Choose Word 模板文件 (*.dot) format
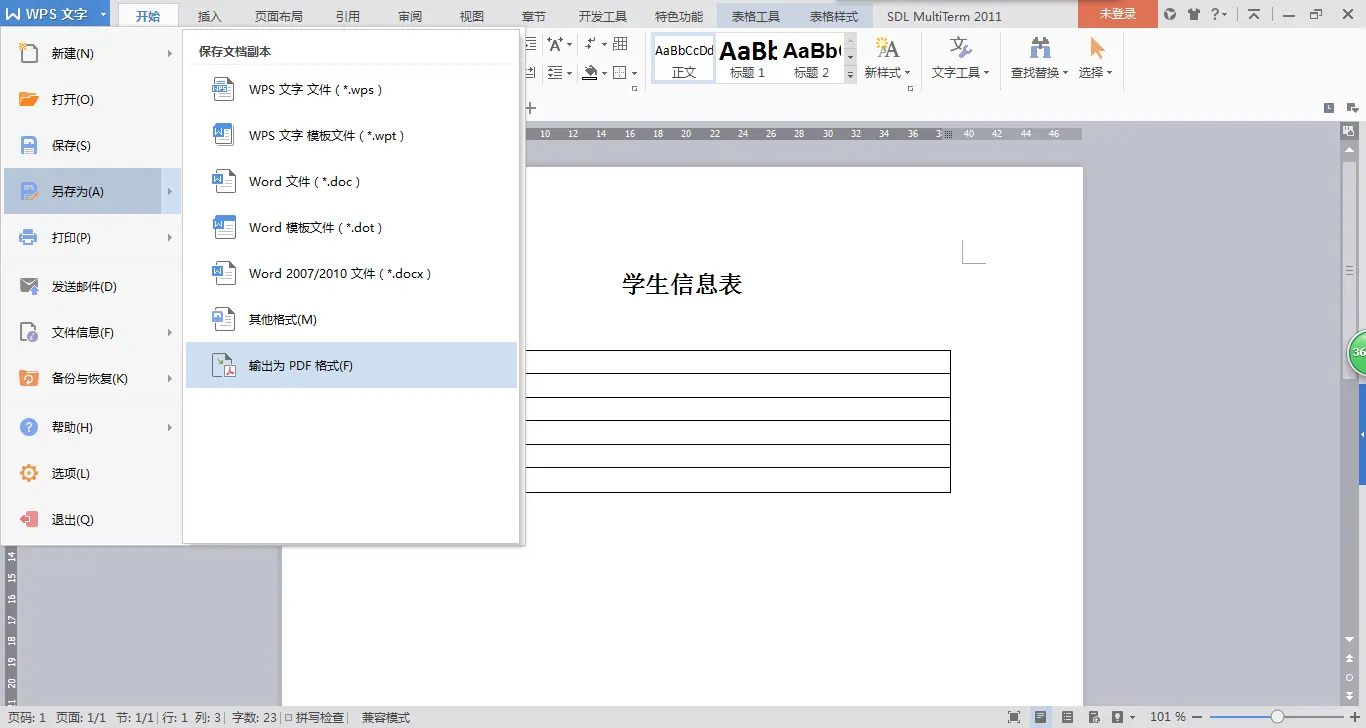 coord(351,228)
